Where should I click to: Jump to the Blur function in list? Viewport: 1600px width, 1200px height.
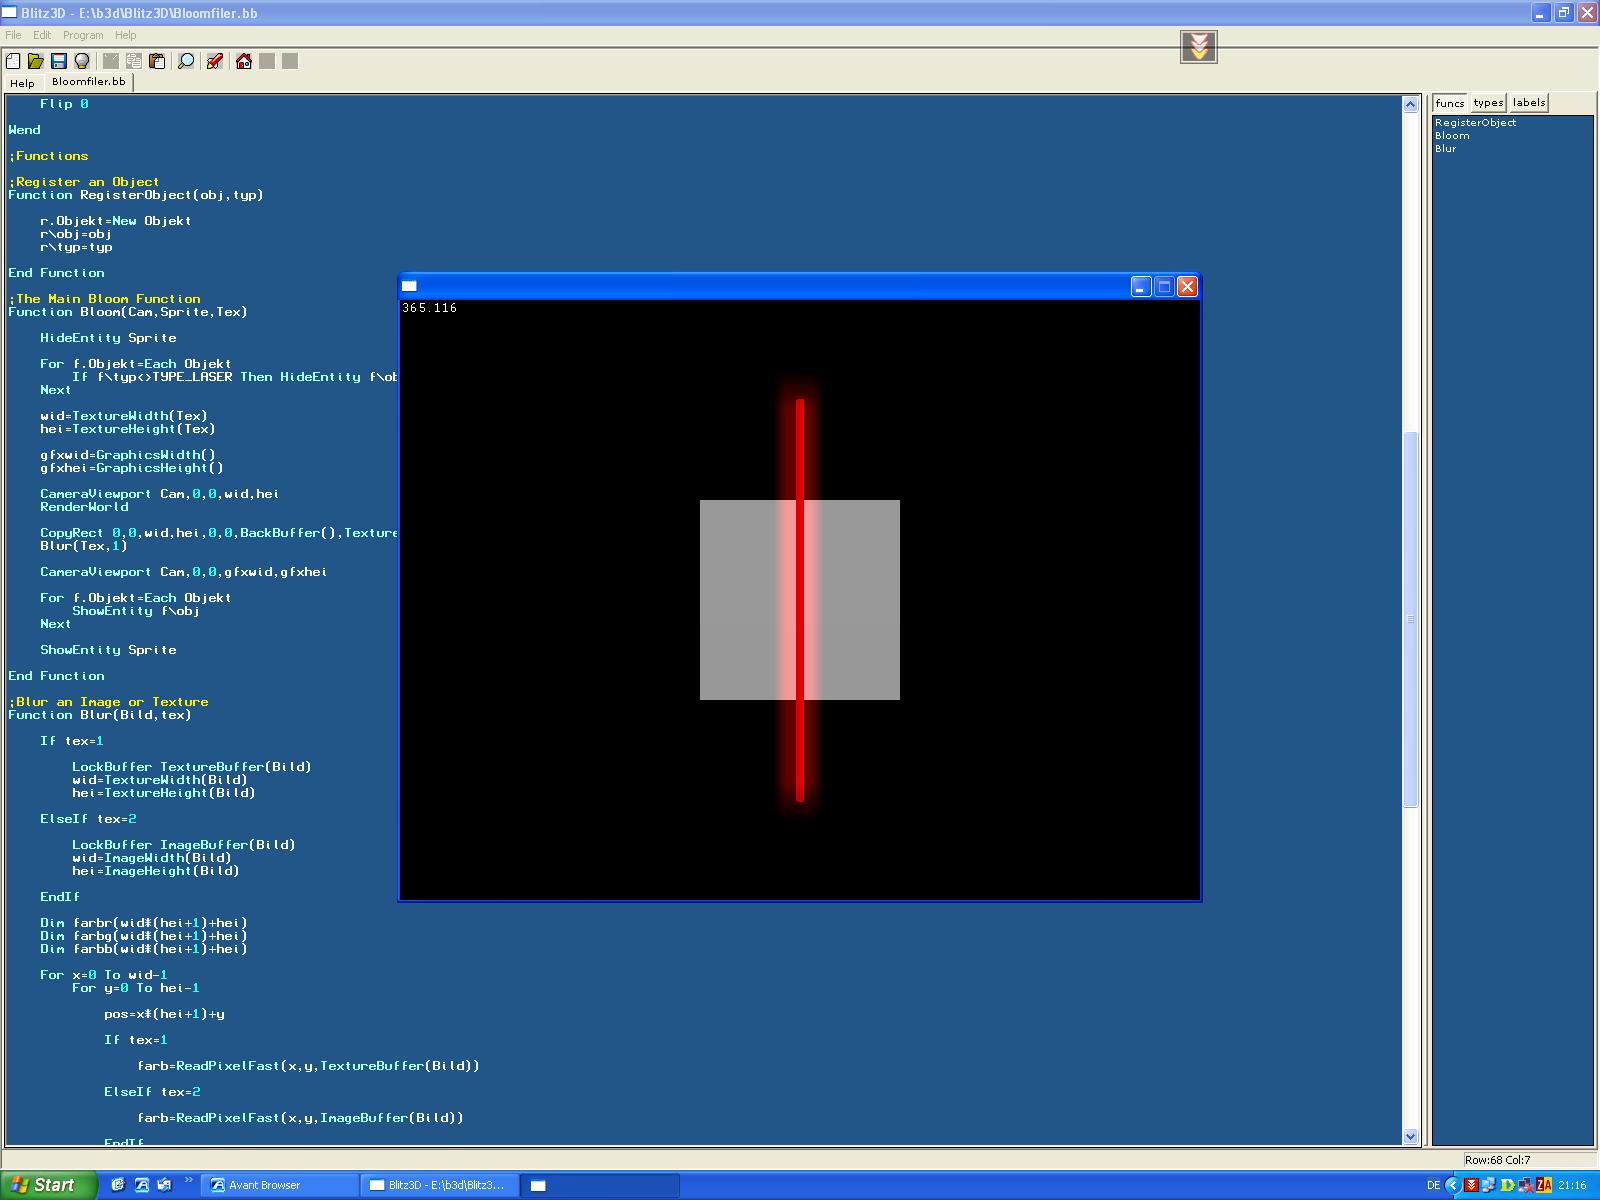[x=1446, y=149]
